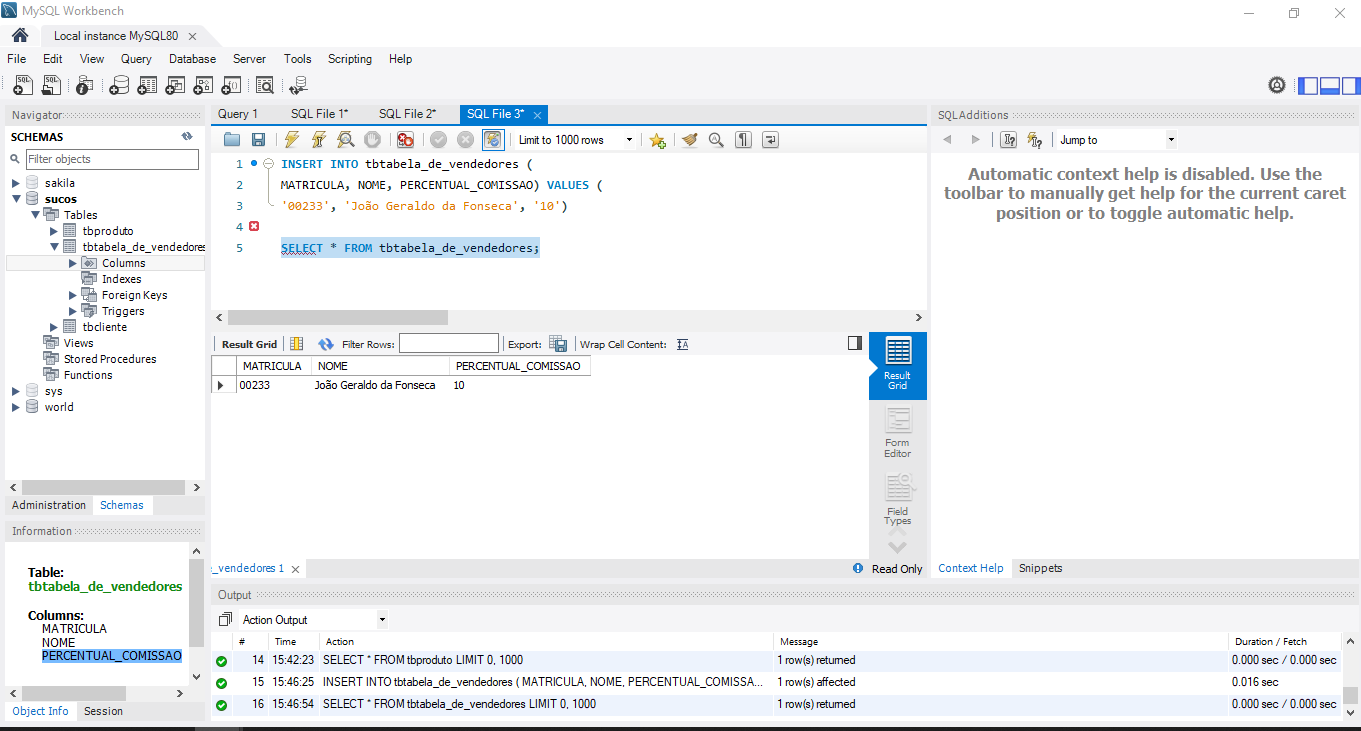Switch to the Session tab
This screenshot has width=1361, height=731.
pyautogui.click(x=103, y=711)
